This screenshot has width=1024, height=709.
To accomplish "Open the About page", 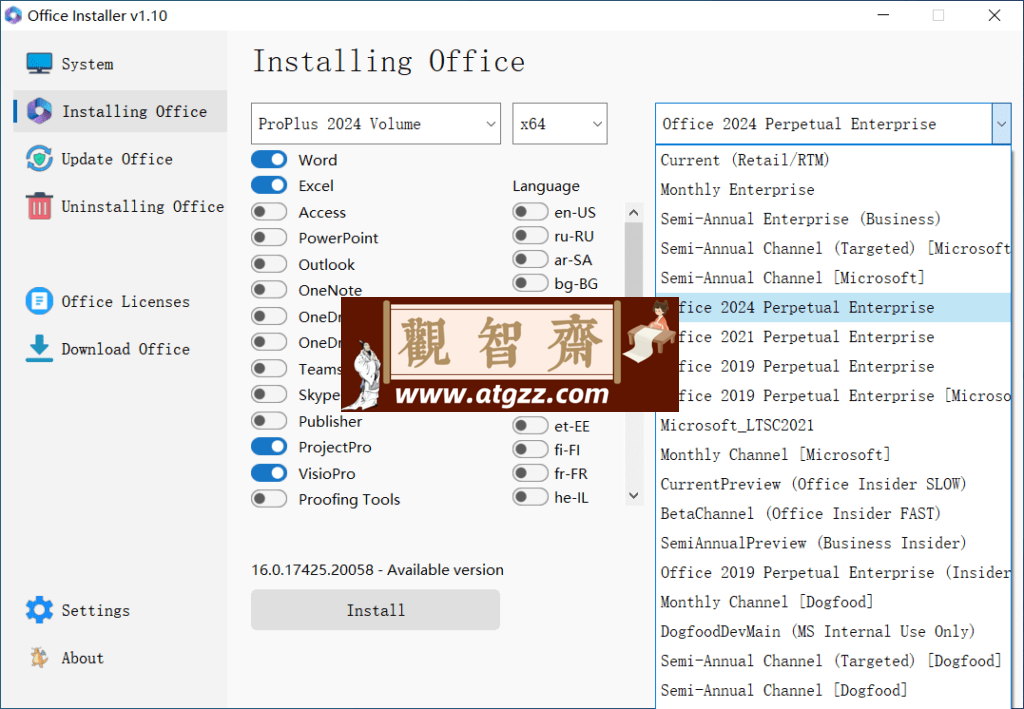I will point(120,657).
